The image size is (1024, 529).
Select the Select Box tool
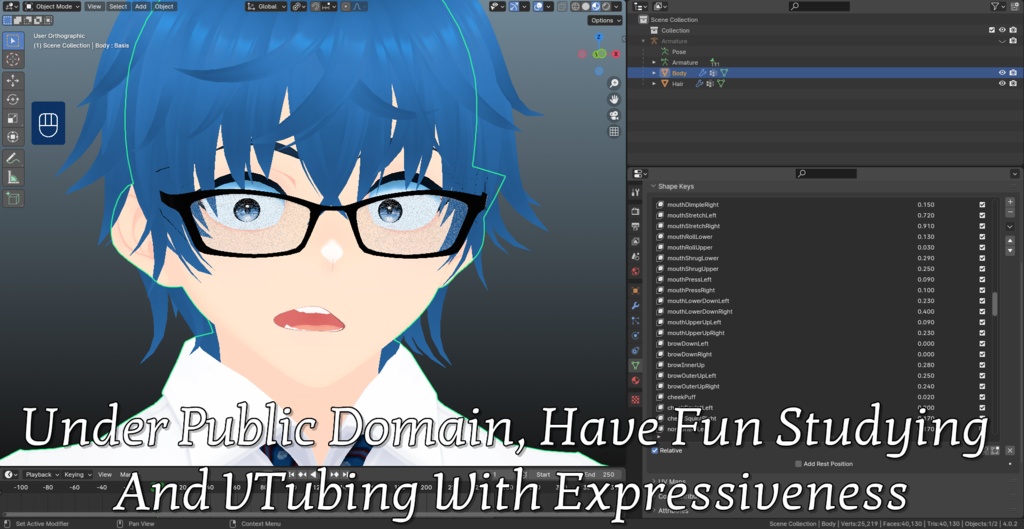13,40
